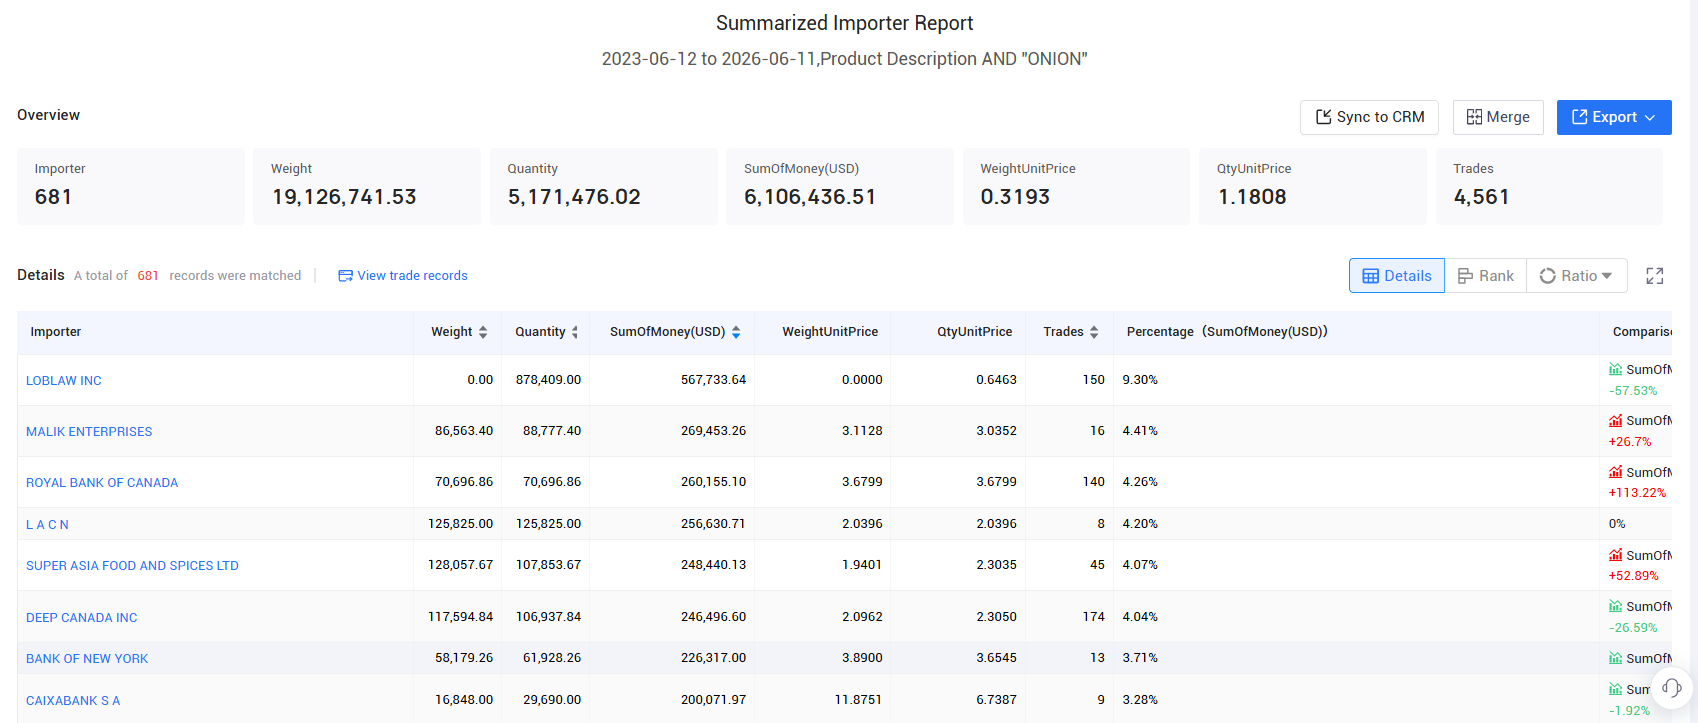Screen dimensions: 1698x723
Task: Switch to the Rank view tab
Action: click(1485, 276)
